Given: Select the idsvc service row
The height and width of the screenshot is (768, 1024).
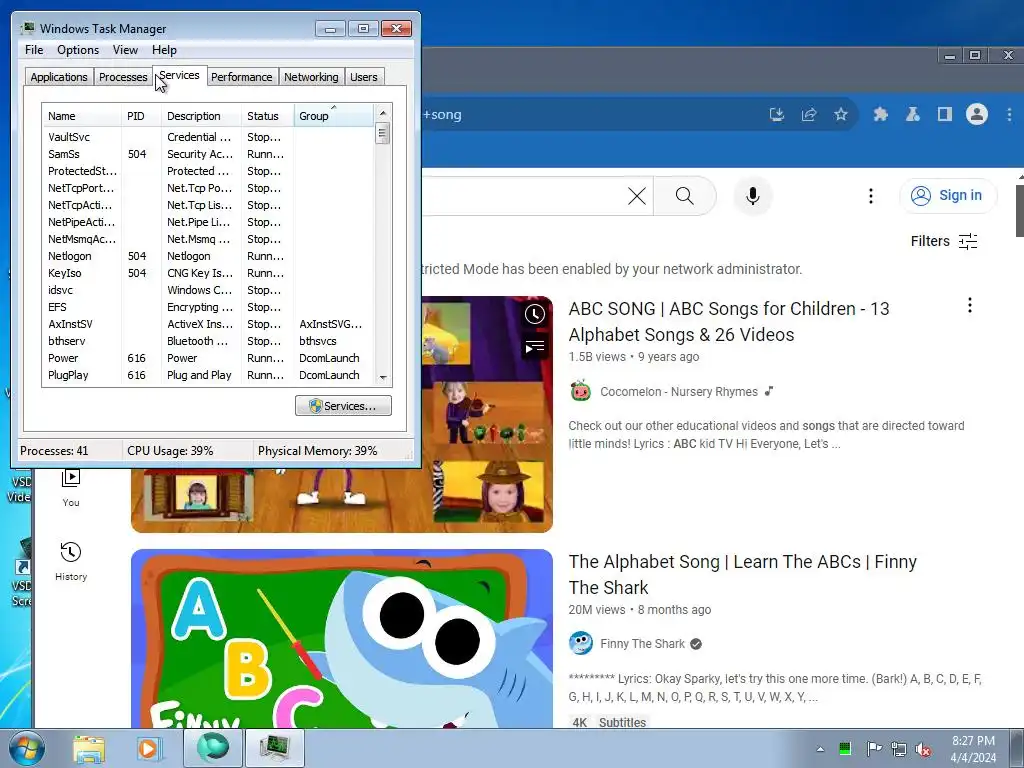Looking at the screenshot, I should point(208,290).
